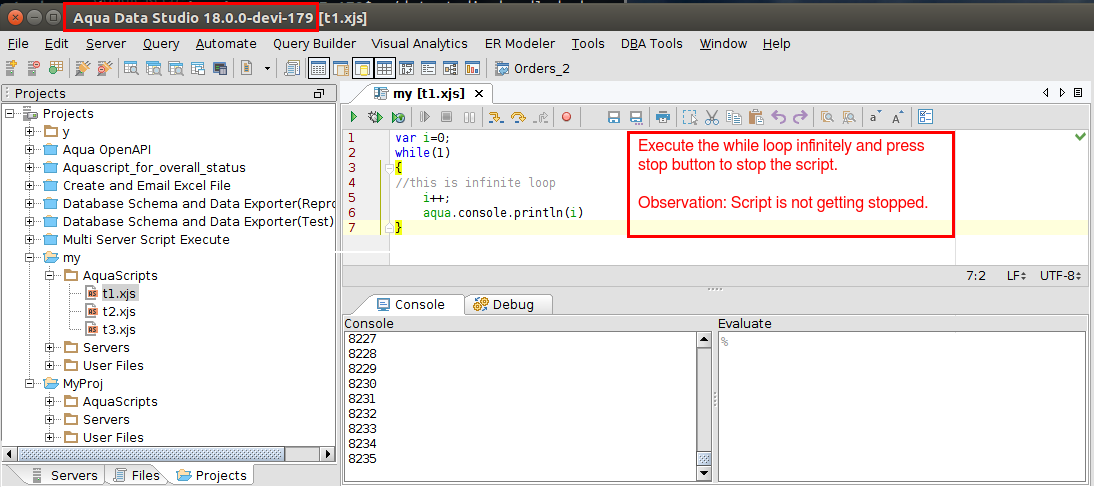Click the script scroll icon in main toolbar
This screenshot has width=1094, height=487.
click(293, 68)
